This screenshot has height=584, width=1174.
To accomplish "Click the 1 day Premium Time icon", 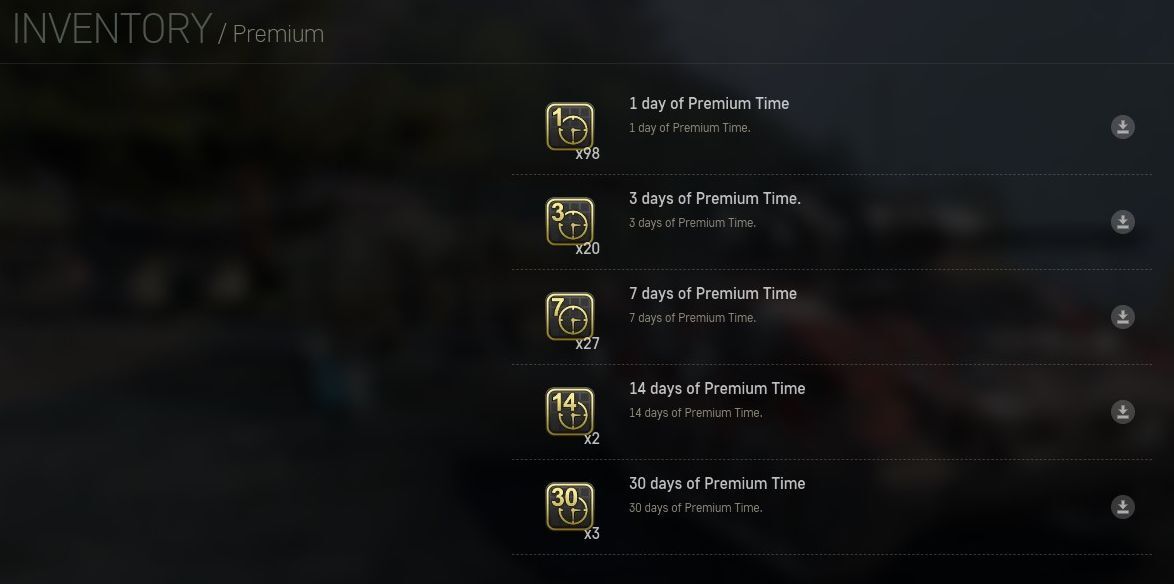I will tap(570, 126).
